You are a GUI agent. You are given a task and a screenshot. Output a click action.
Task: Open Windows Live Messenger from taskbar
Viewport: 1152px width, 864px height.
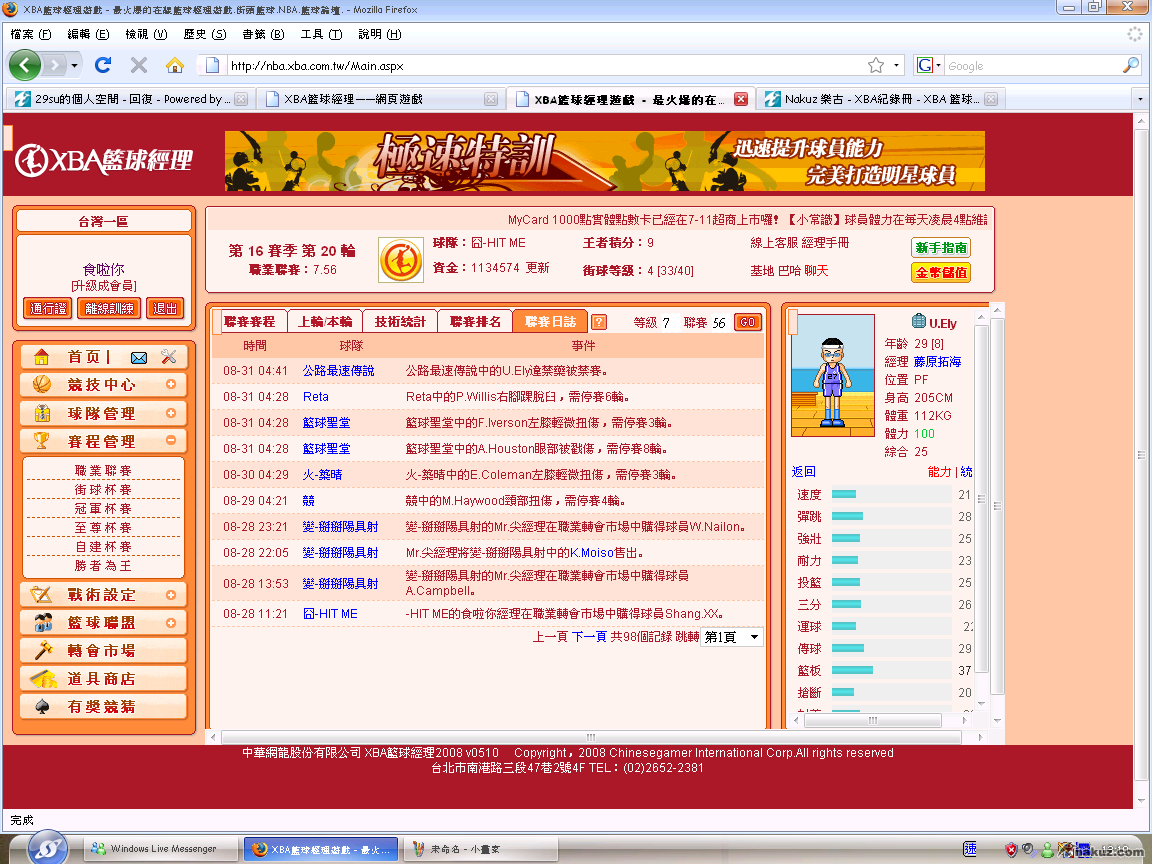pos(162,849)
